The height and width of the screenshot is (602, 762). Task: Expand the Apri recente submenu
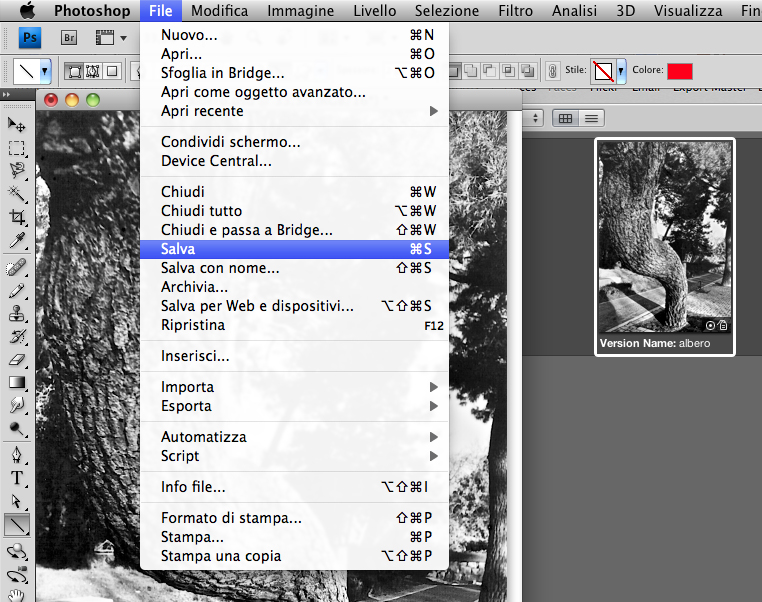coord(294,111)
